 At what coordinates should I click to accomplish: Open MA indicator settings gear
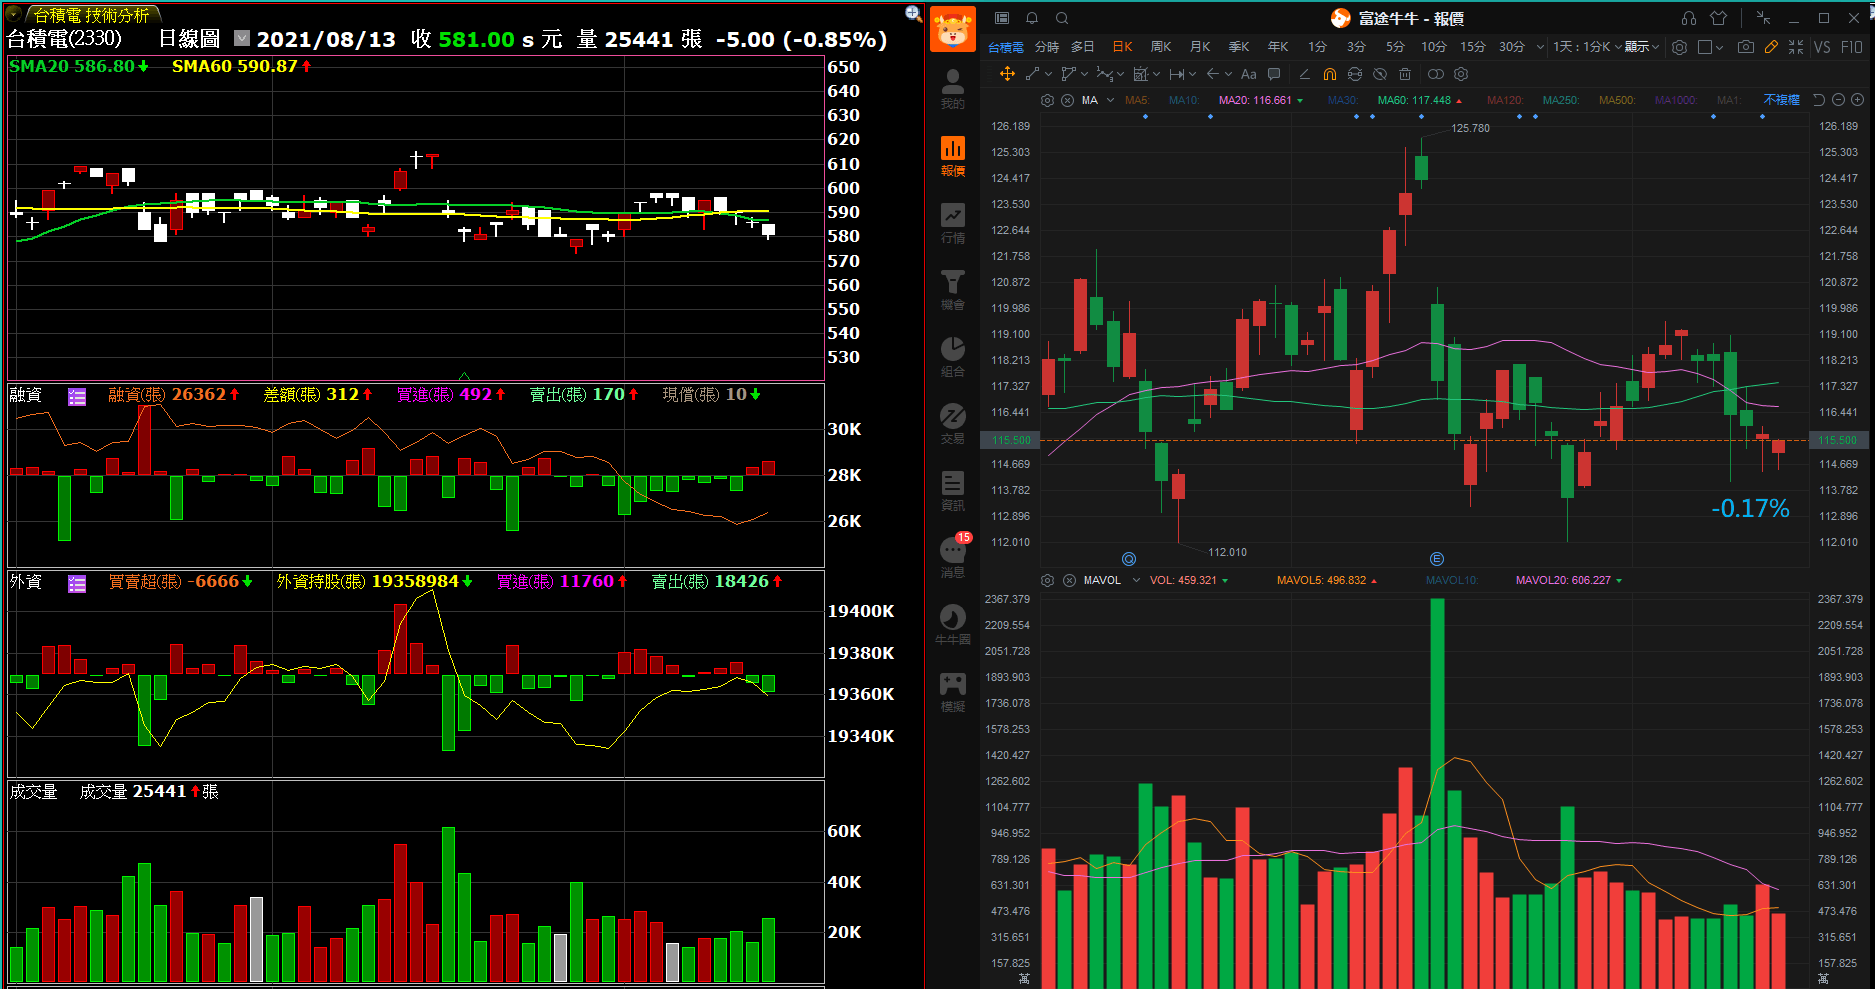[x=1047, y=100]
